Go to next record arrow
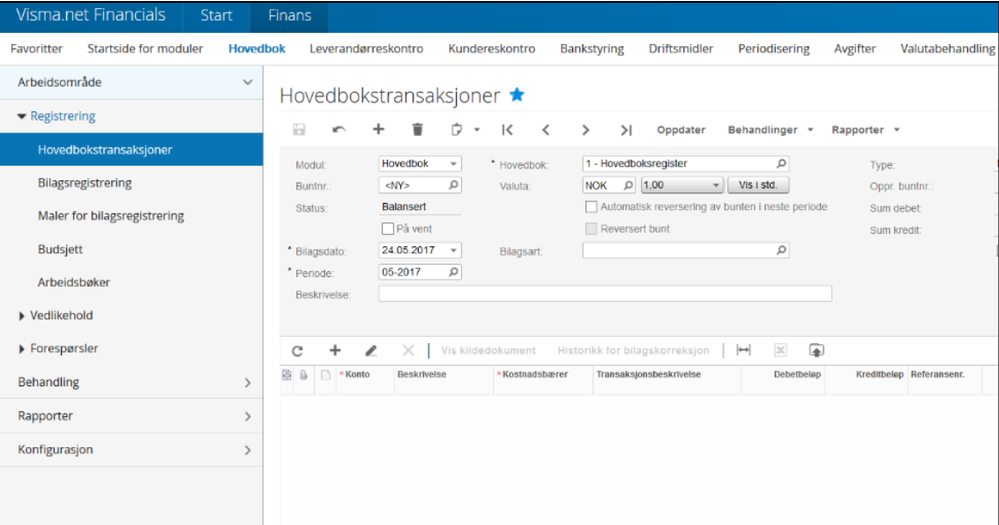Image resolution: width=999 pixels, height=525 pixels. click(586, 129)
